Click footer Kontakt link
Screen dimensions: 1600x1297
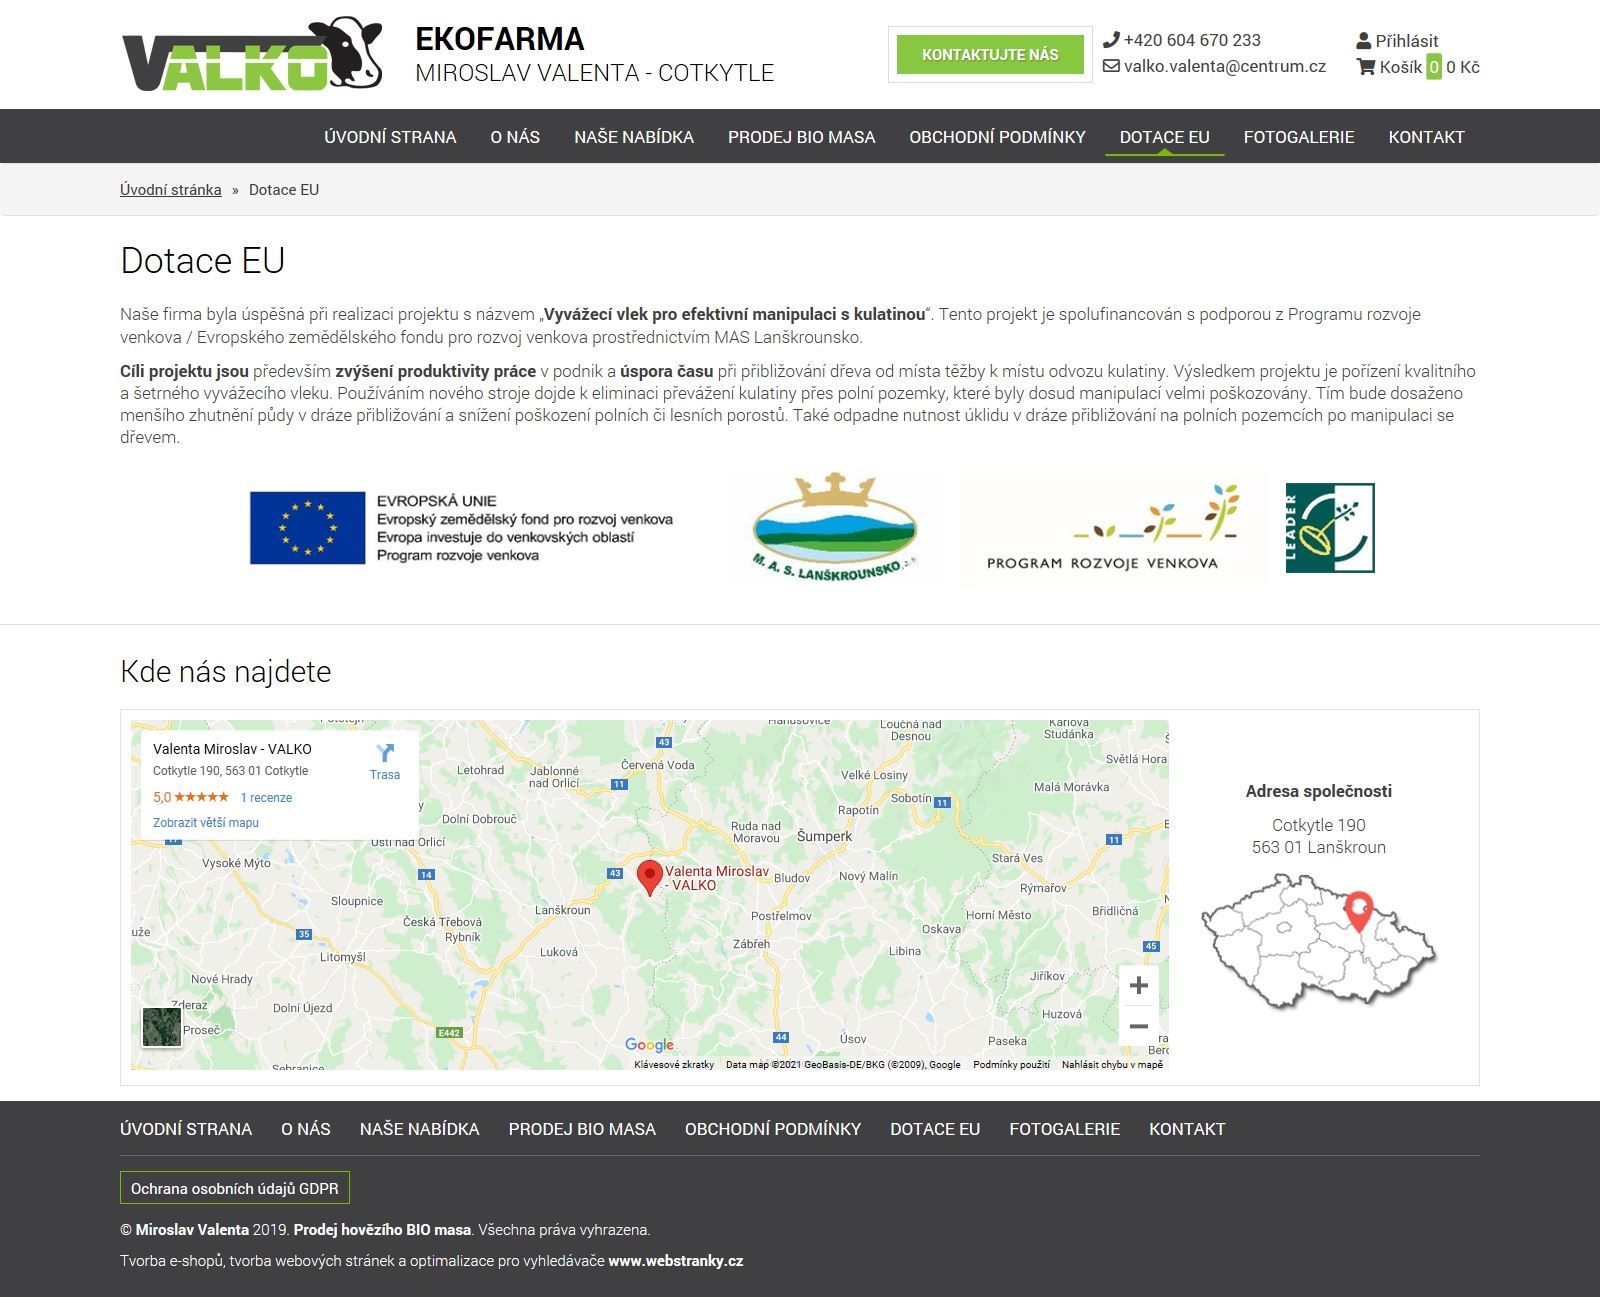tap(1187, 1129)
